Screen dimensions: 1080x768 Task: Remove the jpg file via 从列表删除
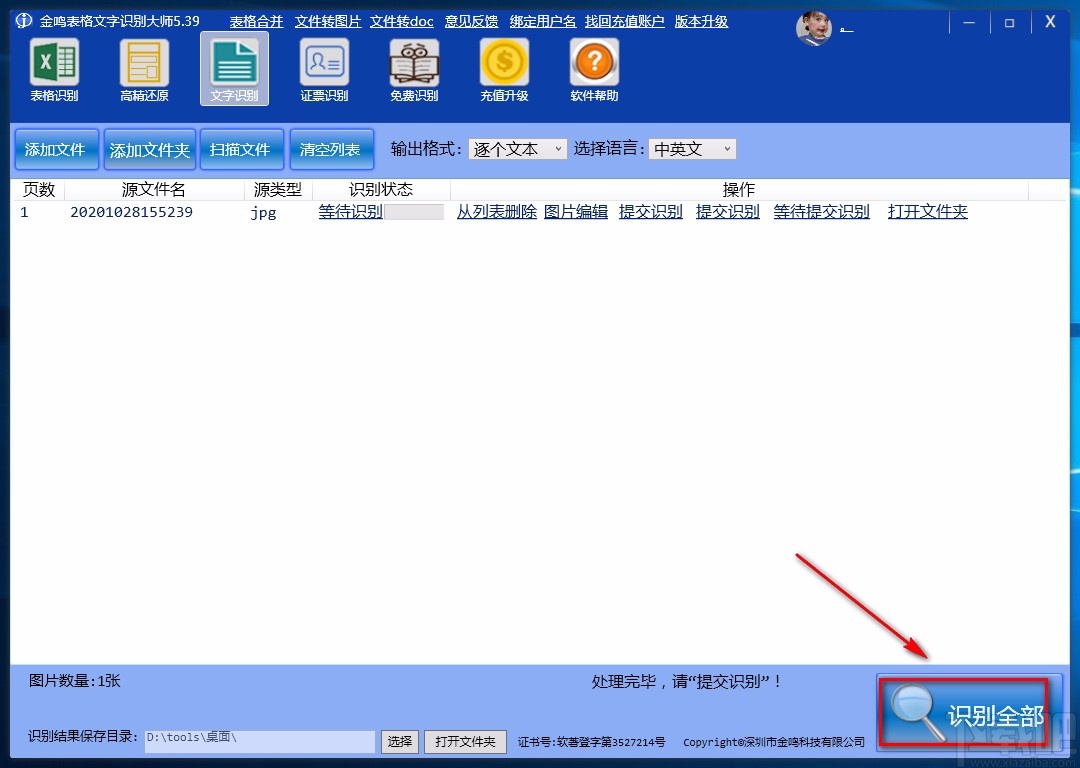496,211
